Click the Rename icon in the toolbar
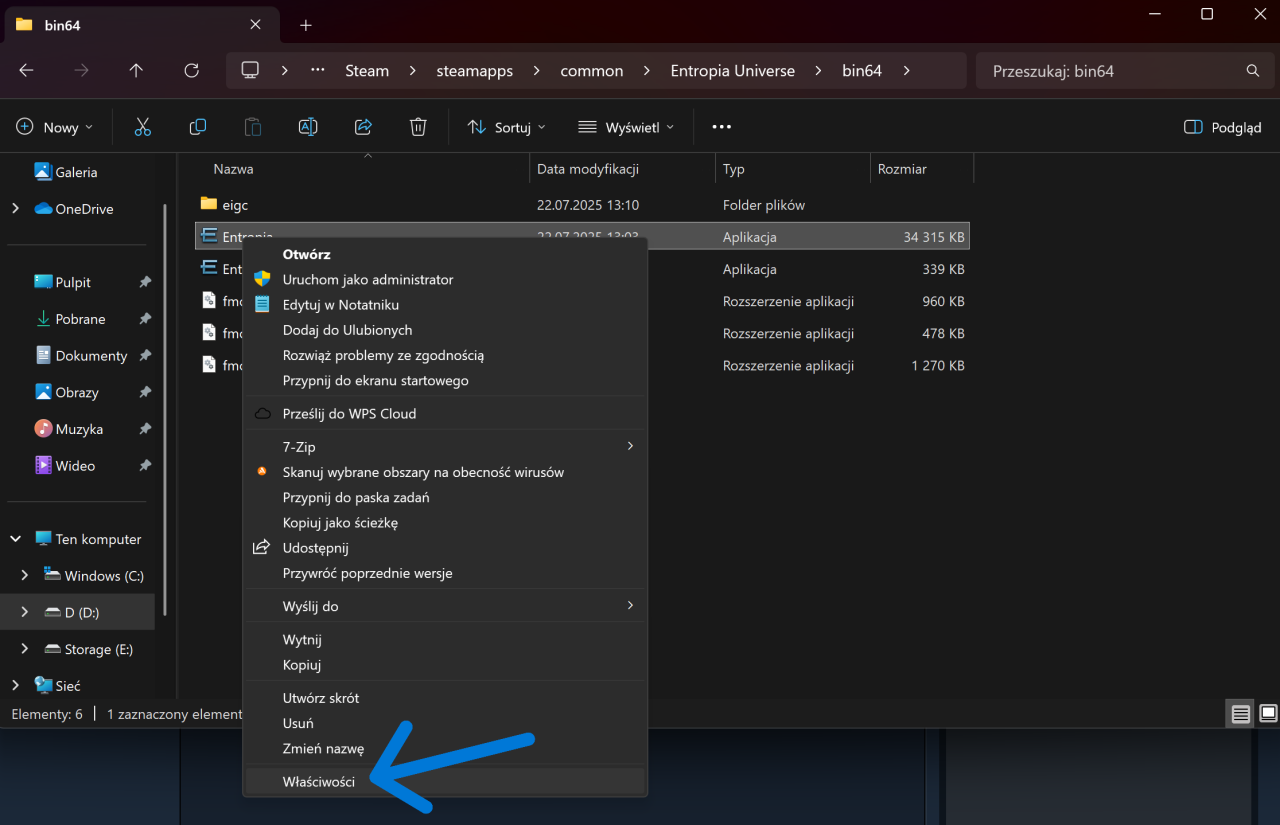The height and width of the screenshot is (825, 1280). (308, 127)
